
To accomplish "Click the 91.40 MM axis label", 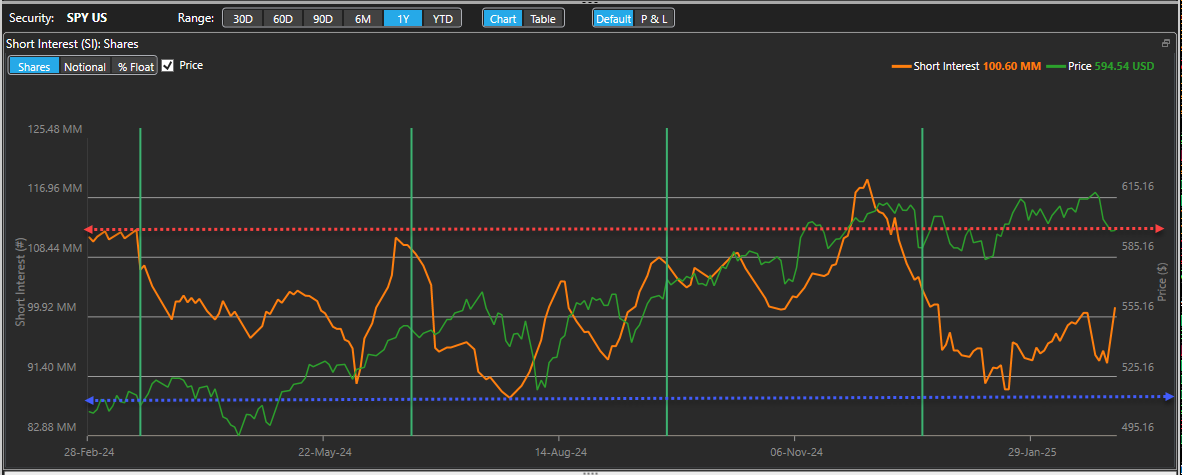I will point(54,367).
